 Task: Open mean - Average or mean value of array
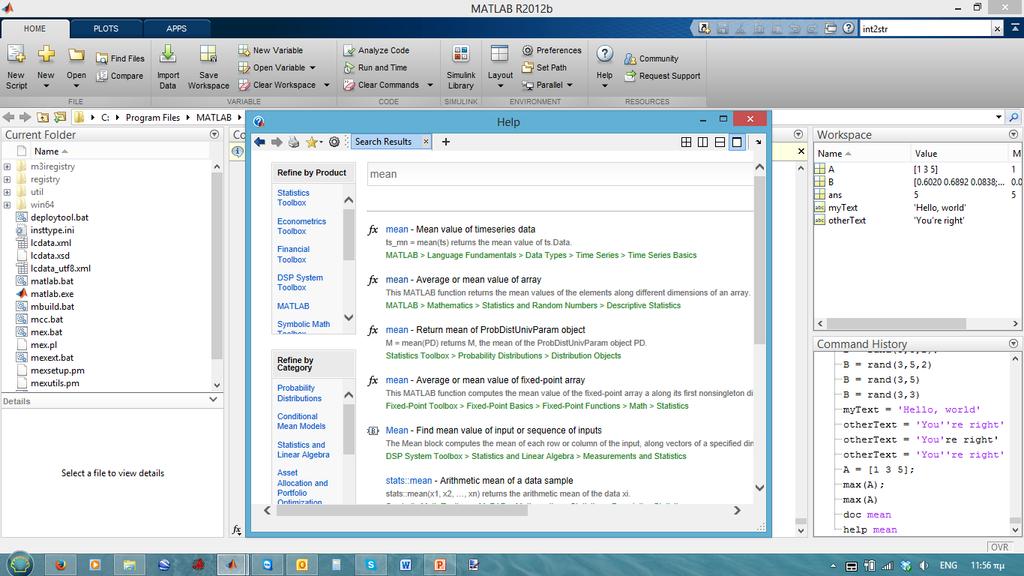tap(463, 280)
